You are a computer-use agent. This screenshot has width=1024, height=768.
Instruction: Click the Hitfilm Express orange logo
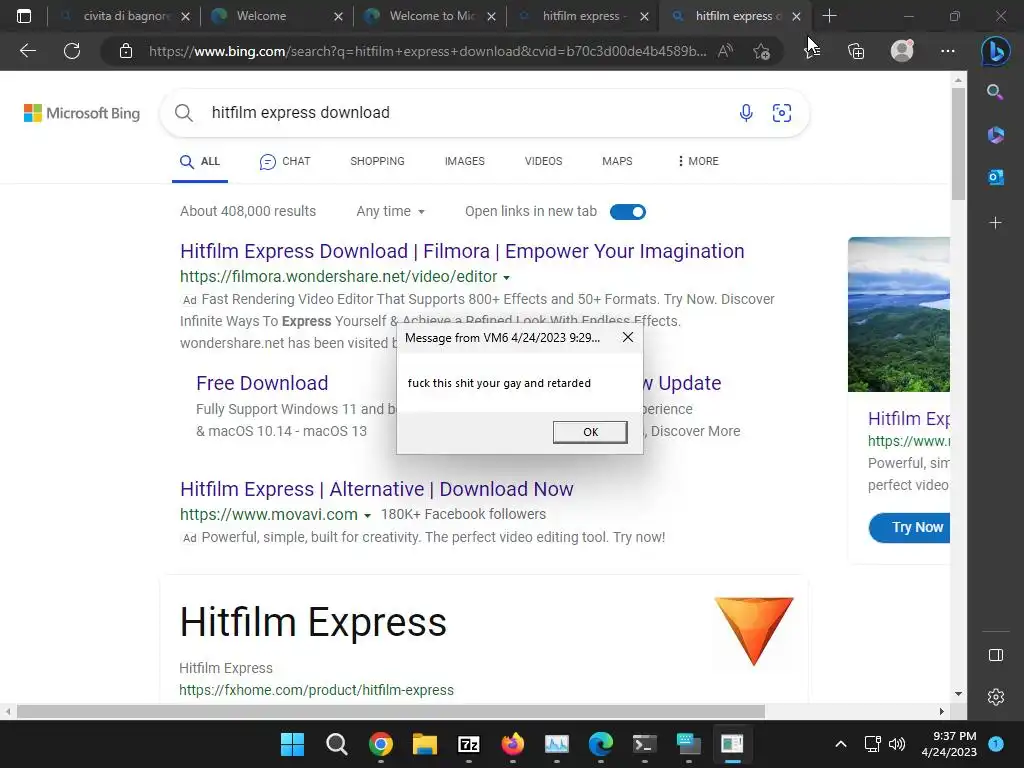pyautogui.click(x=754, y=631)
